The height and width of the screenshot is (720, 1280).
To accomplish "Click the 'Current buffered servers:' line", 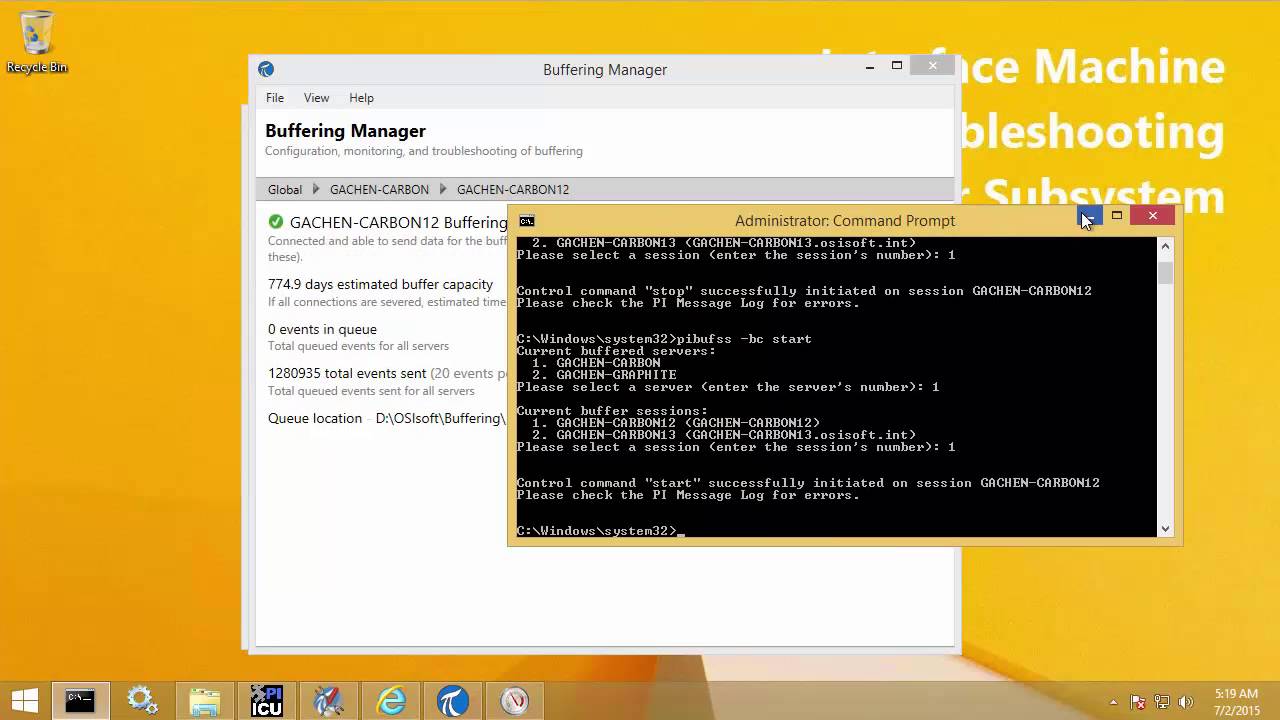I will click(616, 351).
